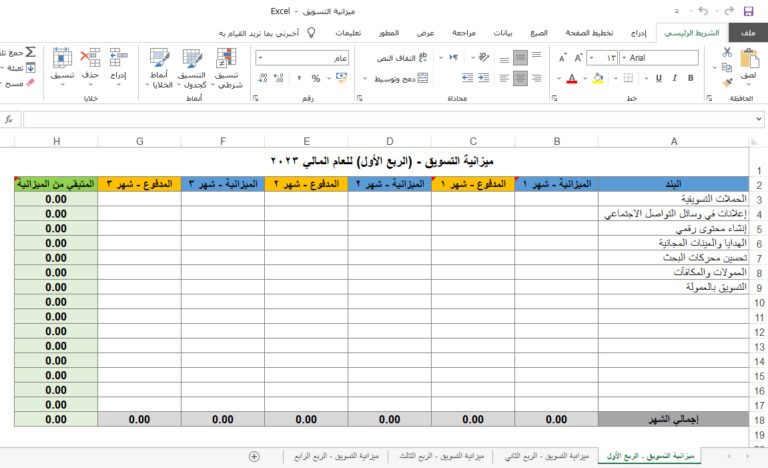Click Merge and Center (دمج وتوسيط) button
The image size is (768, 468).
pos(401,78)
